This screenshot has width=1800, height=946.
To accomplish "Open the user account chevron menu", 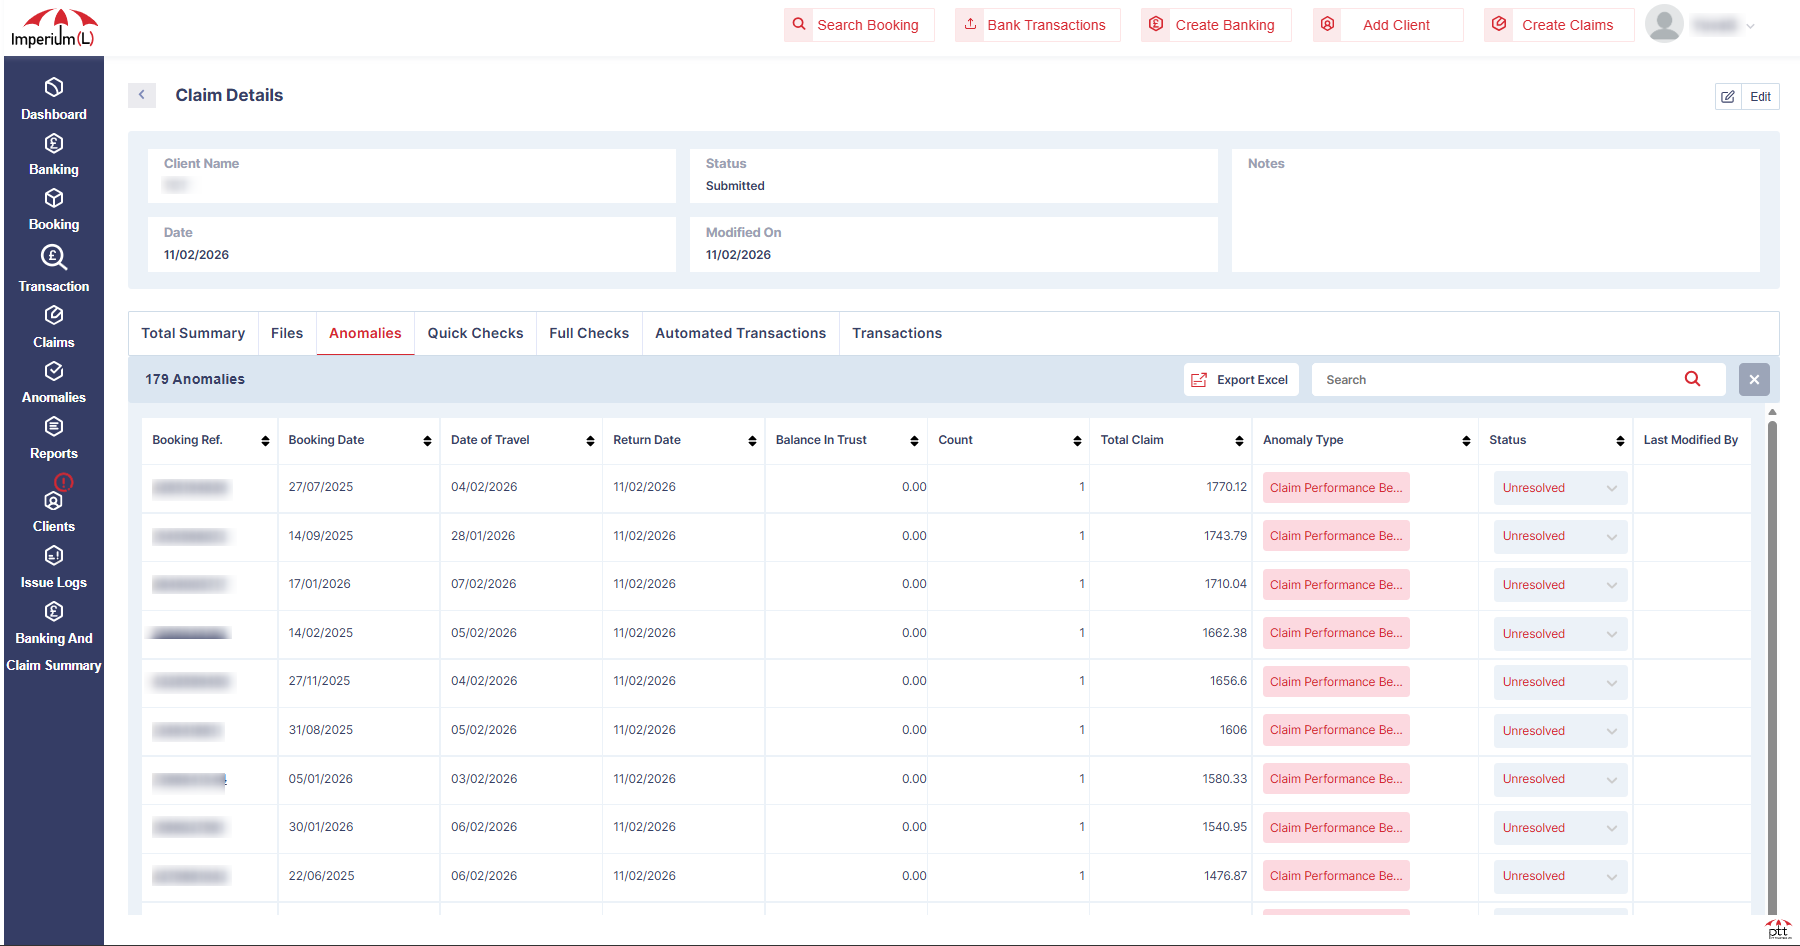I will click(1751, 25).
